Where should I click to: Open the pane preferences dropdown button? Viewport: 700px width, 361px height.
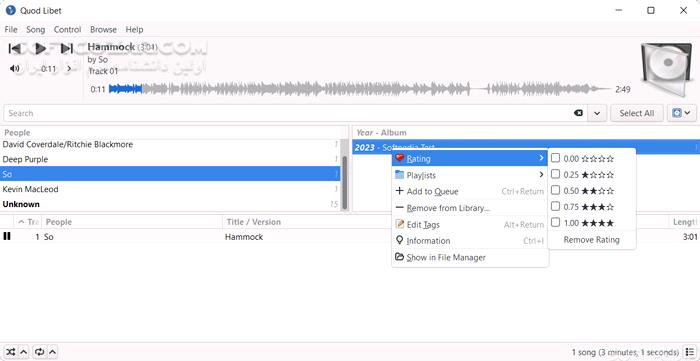click(681, 113)
